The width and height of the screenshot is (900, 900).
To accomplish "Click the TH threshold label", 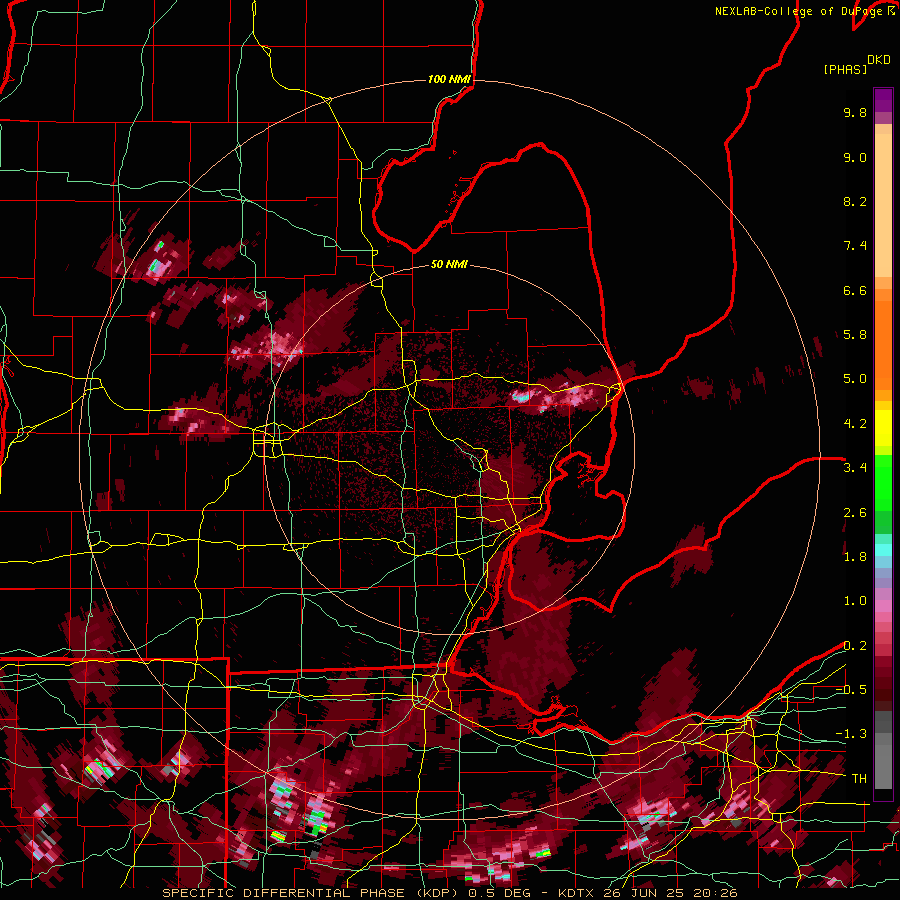I will pyautogui.click(x=859, y=779).
